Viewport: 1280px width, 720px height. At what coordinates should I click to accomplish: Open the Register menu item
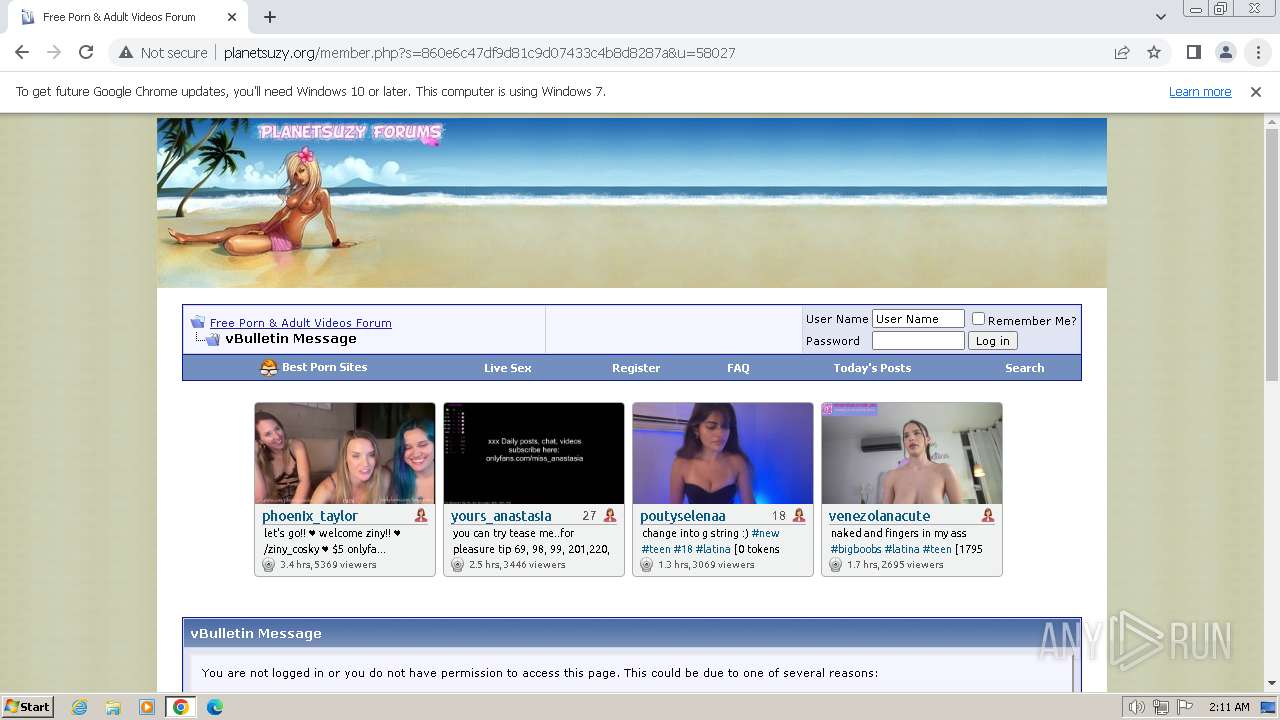(636, 368)
